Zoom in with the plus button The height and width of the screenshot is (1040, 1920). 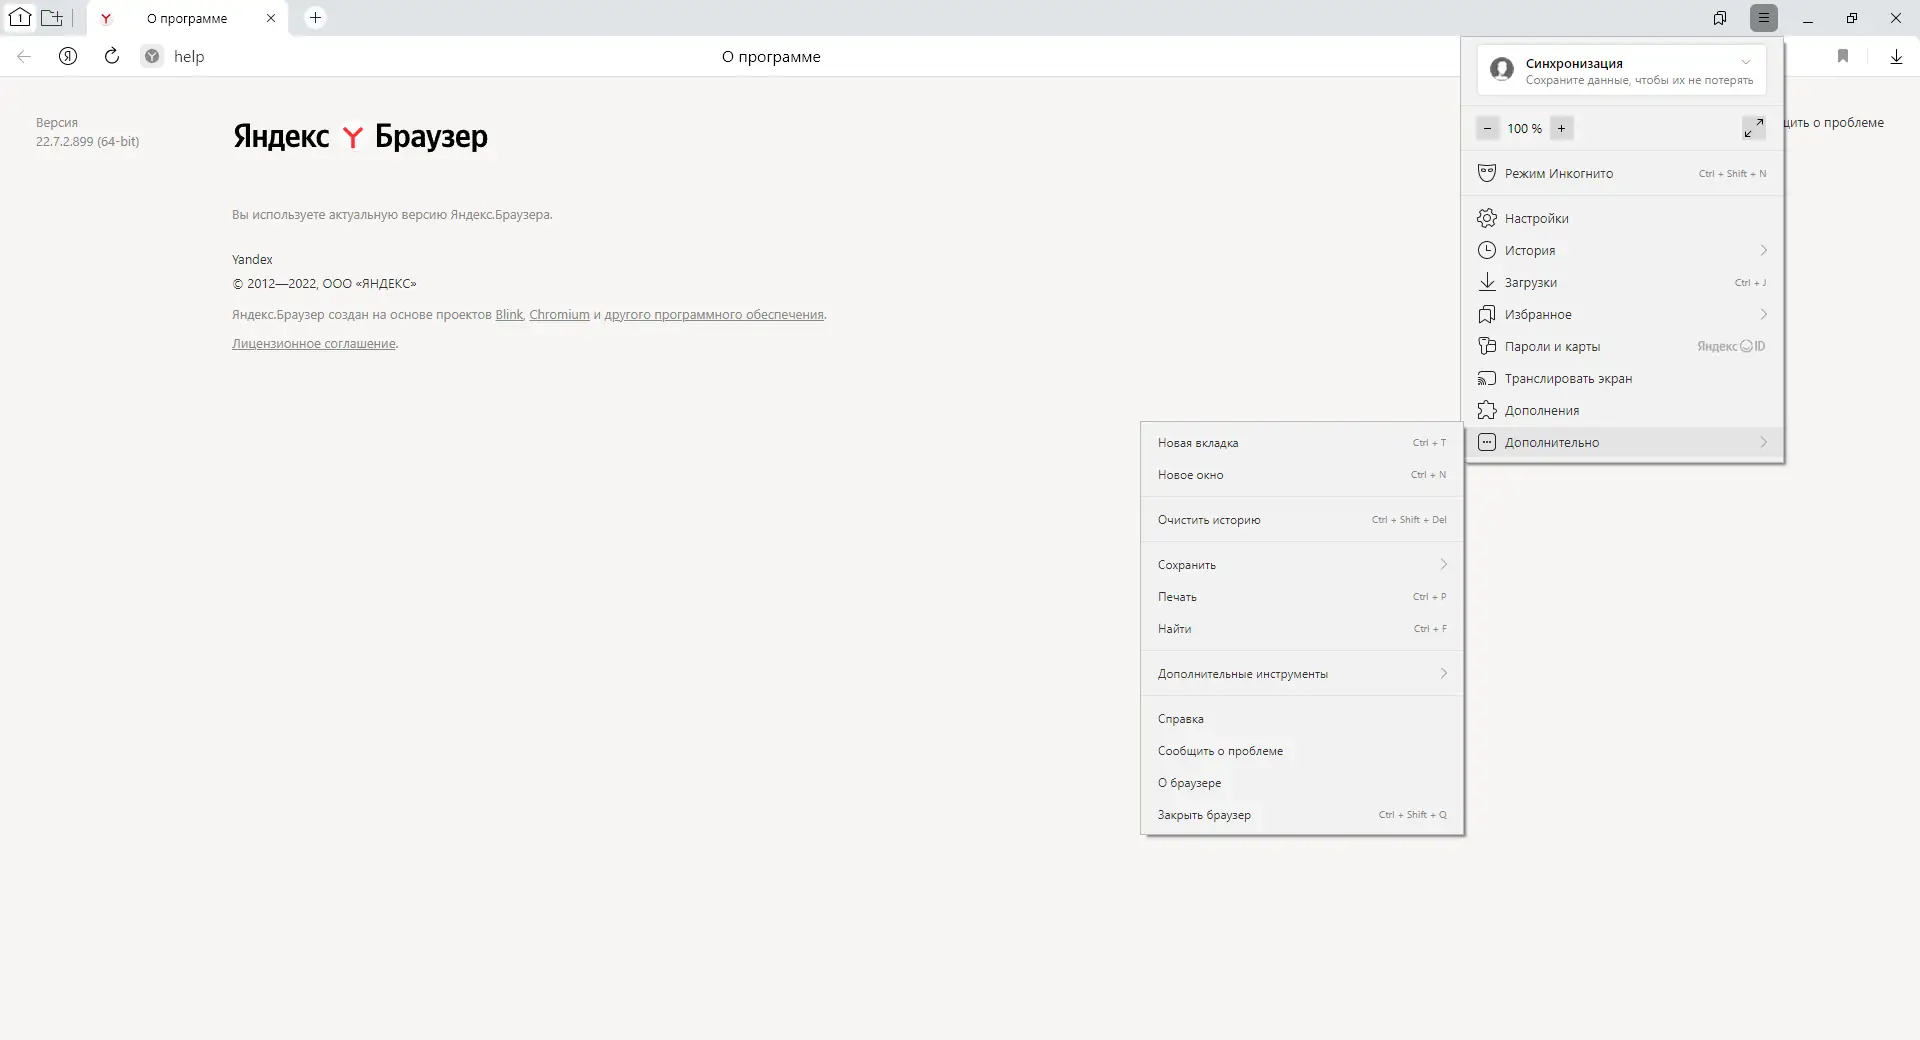1561,128
